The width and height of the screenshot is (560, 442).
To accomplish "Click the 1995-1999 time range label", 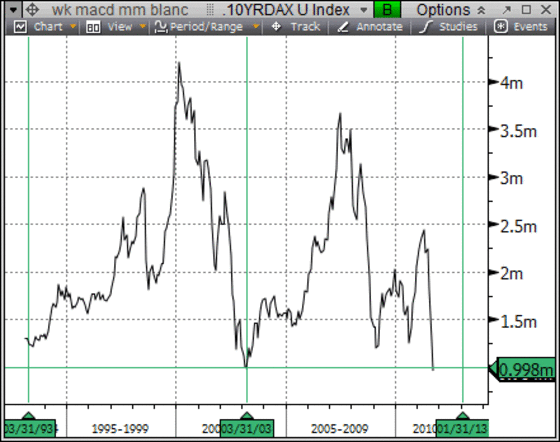I will coord(120,428).
